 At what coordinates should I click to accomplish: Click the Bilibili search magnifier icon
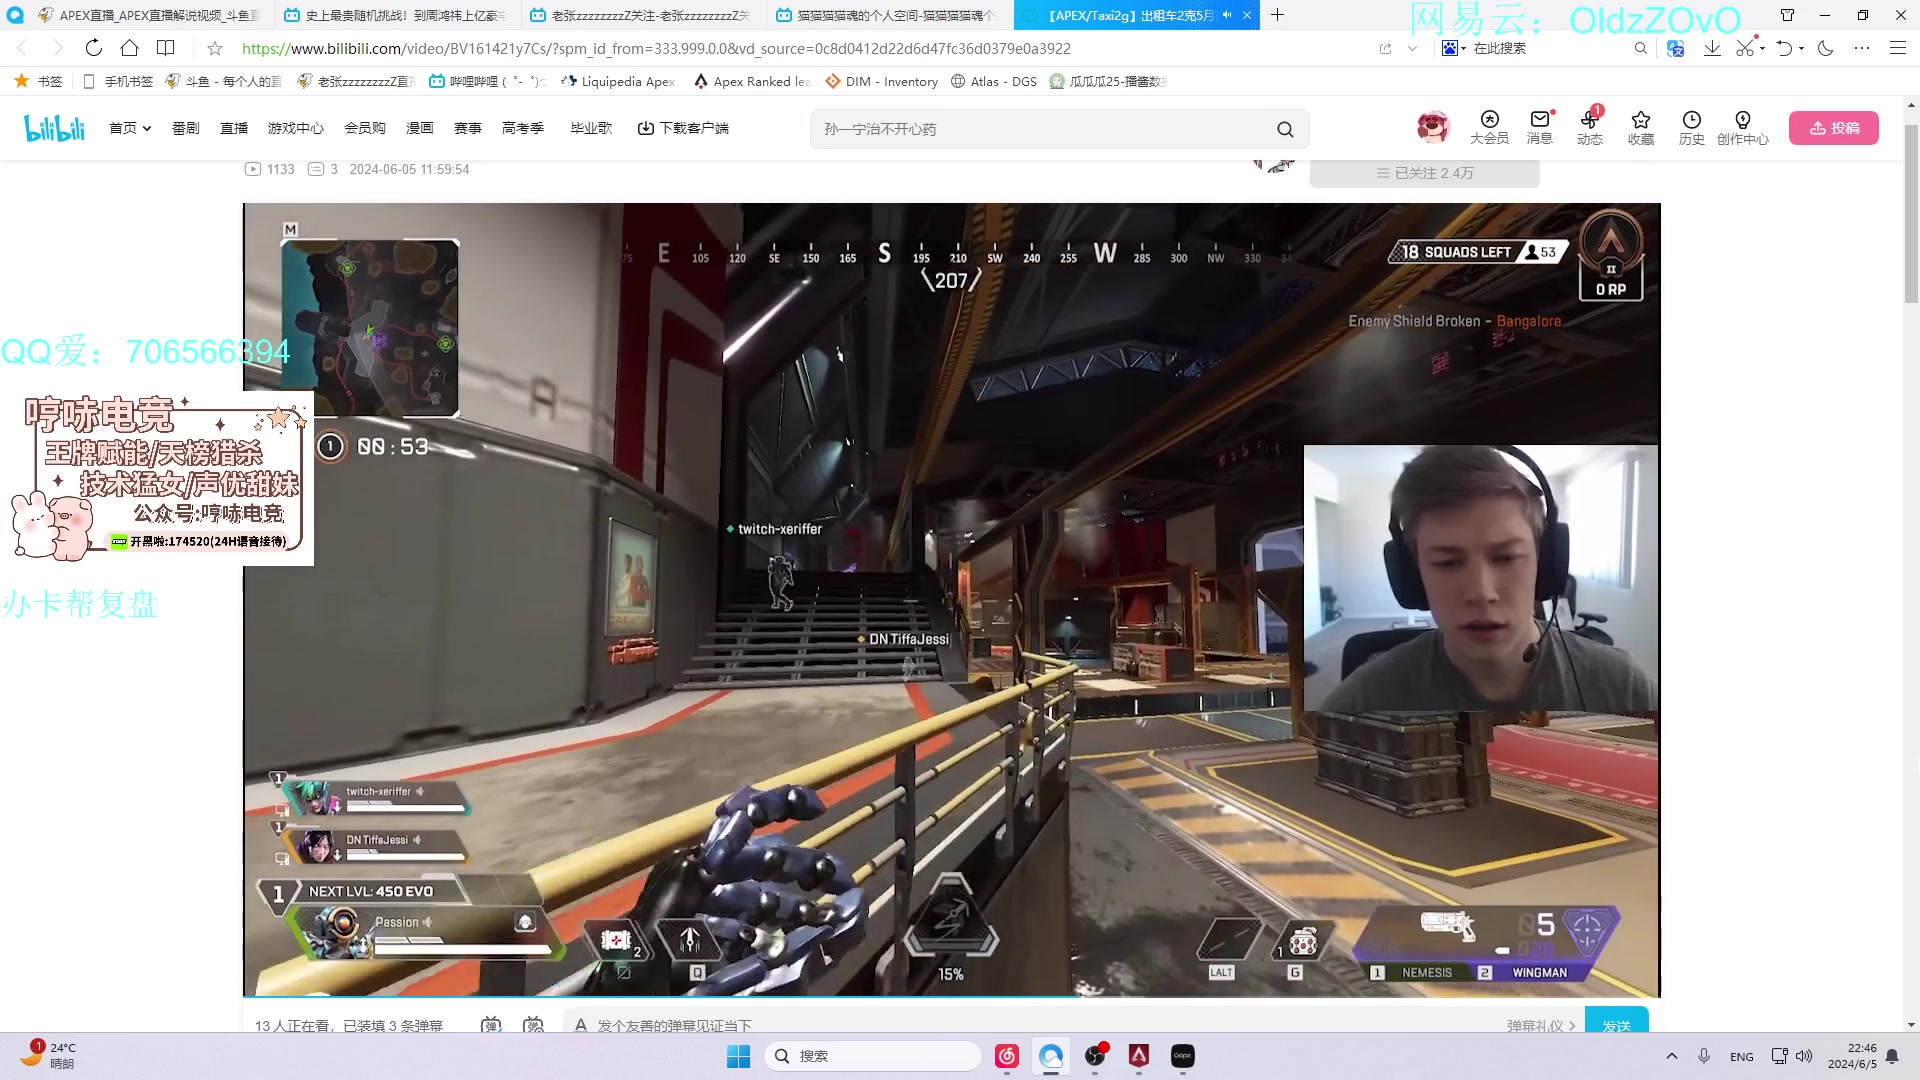point(1285,129)
